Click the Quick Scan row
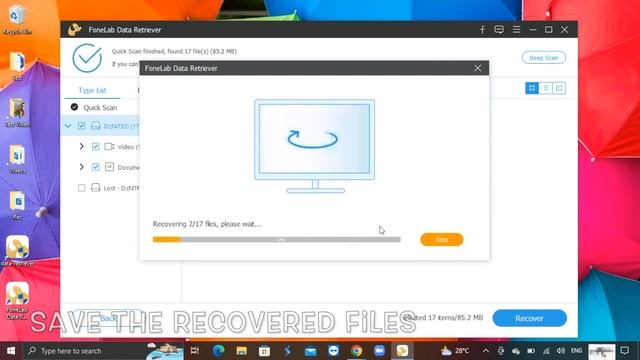This screenshot has width=640, height=360. [100, 107]
